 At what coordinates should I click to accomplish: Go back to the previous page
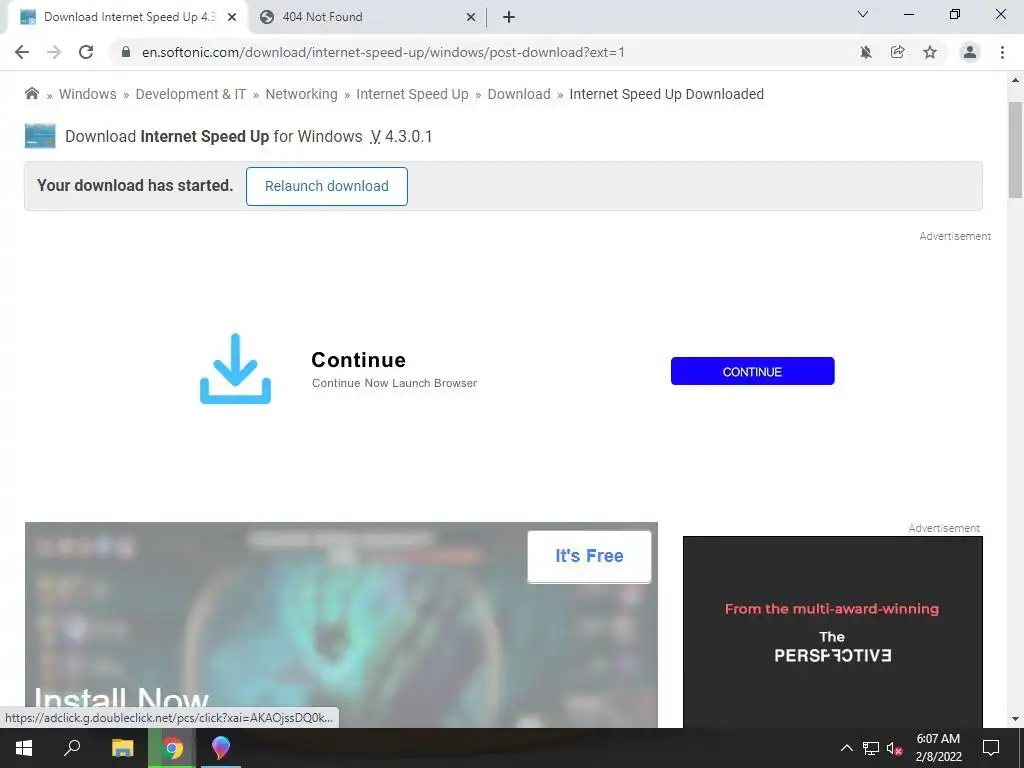pos(22,52)
